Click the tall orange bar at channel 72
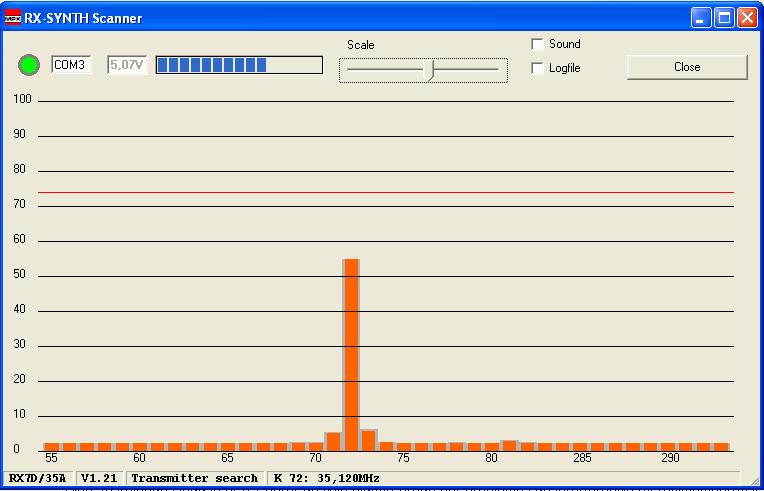The width and height of the screenshot is (764, 491). [351, 355]
